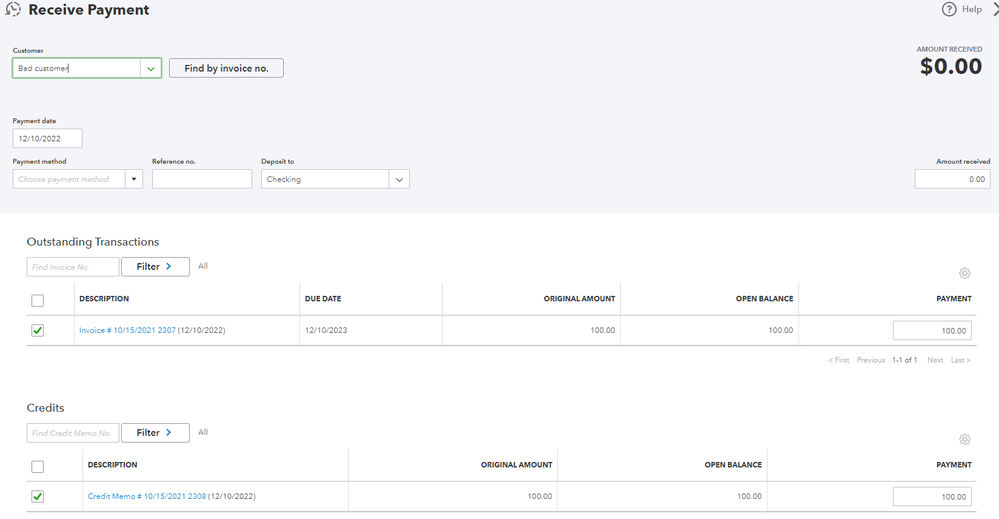This screenshot has width=999, height=519.
Task: Click the Find by invoice no. button
Action: click(226, 68)
